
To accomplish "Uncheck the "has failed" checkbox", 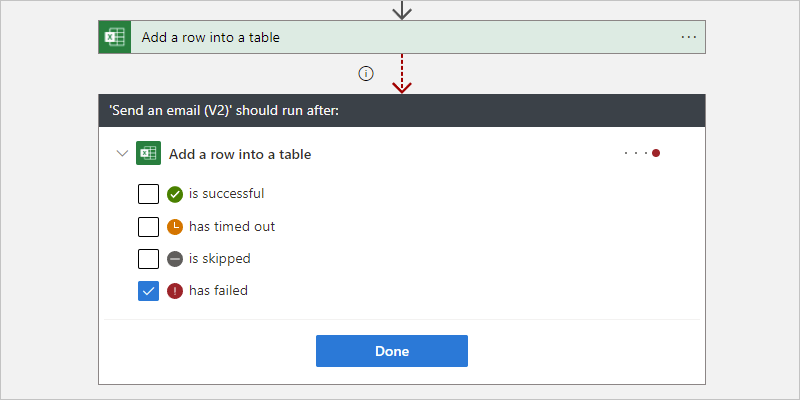I will point(148,291).
